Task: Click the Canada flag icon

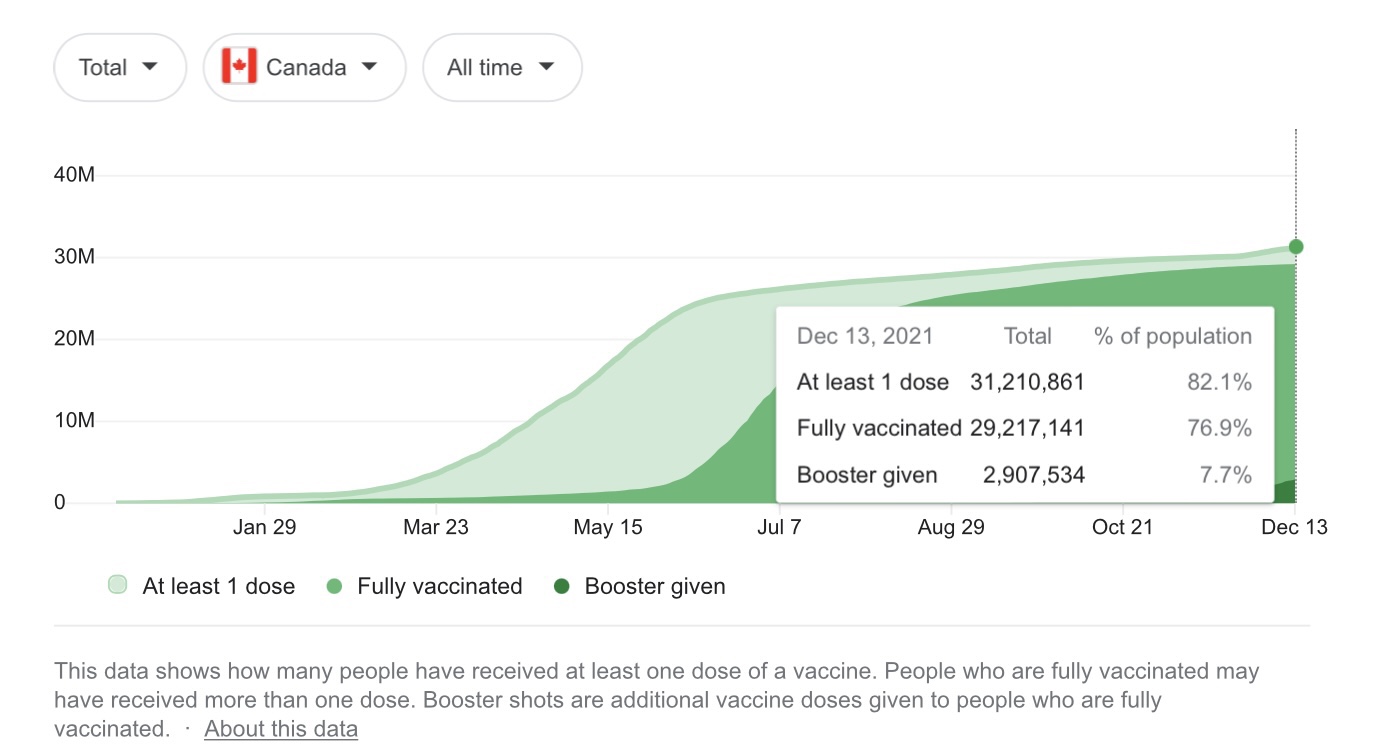Action: click(239, 67)
